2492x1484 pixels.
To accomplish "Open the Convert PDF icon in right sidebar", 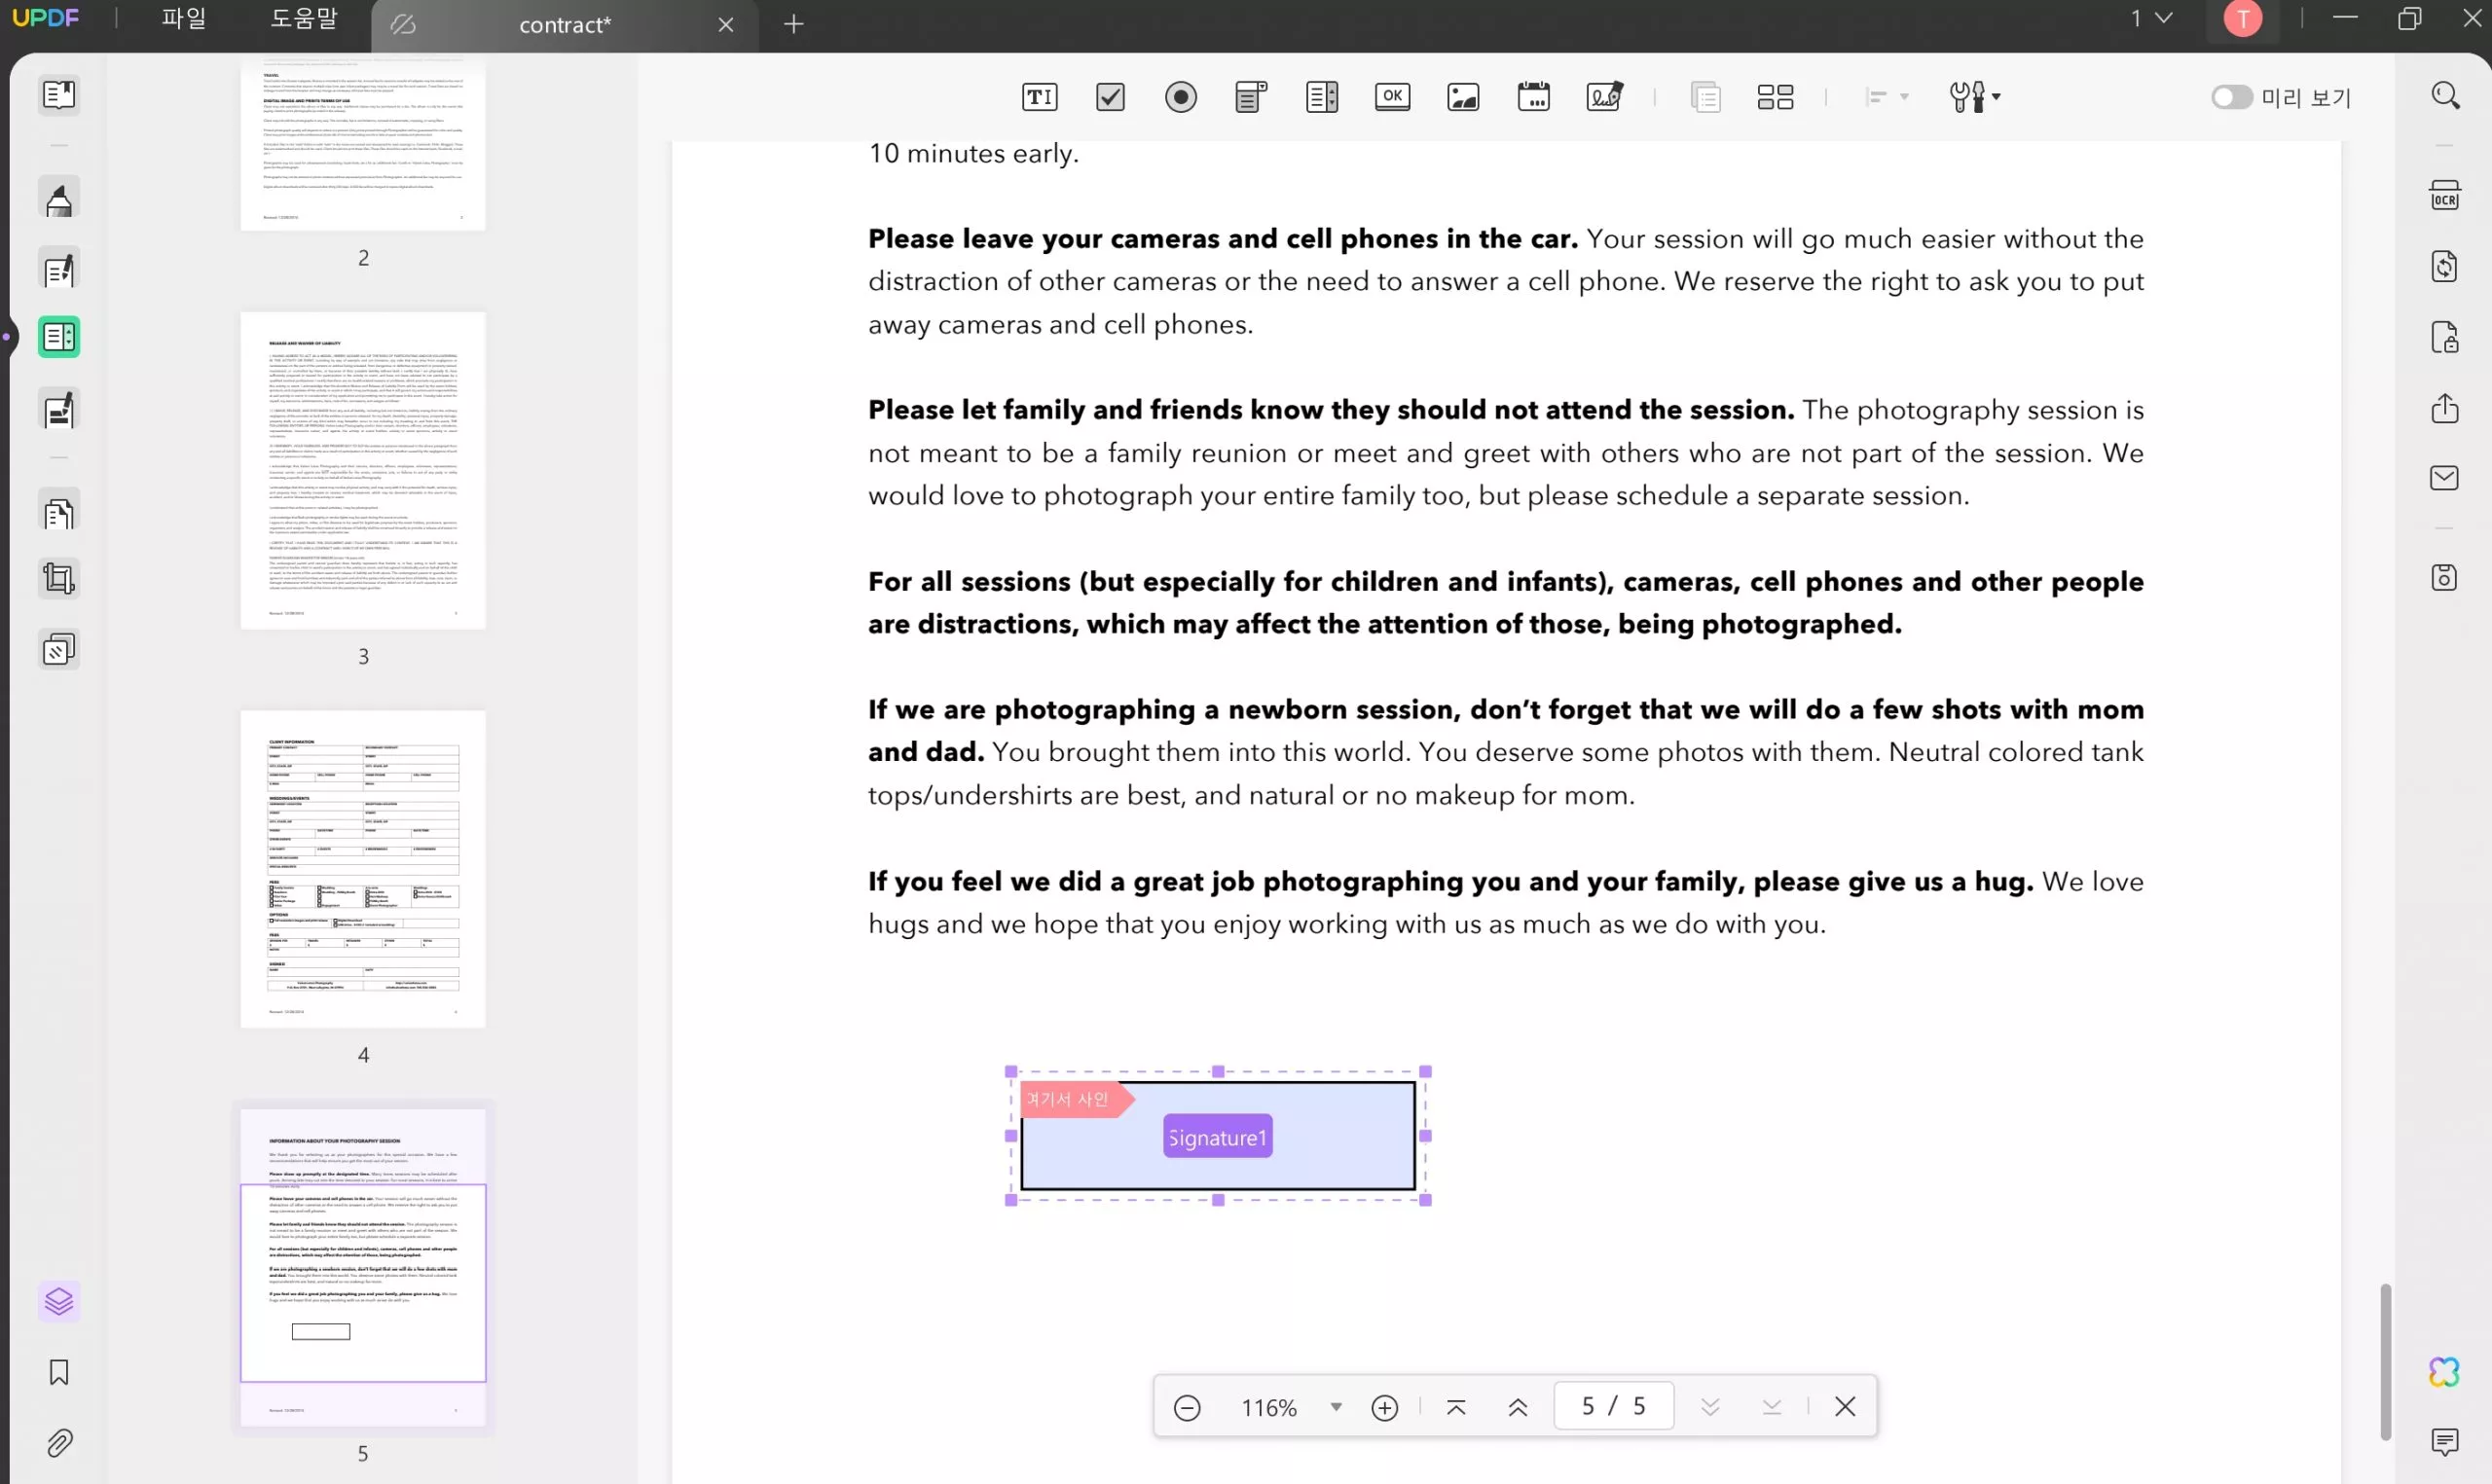I will (2445, 266).
